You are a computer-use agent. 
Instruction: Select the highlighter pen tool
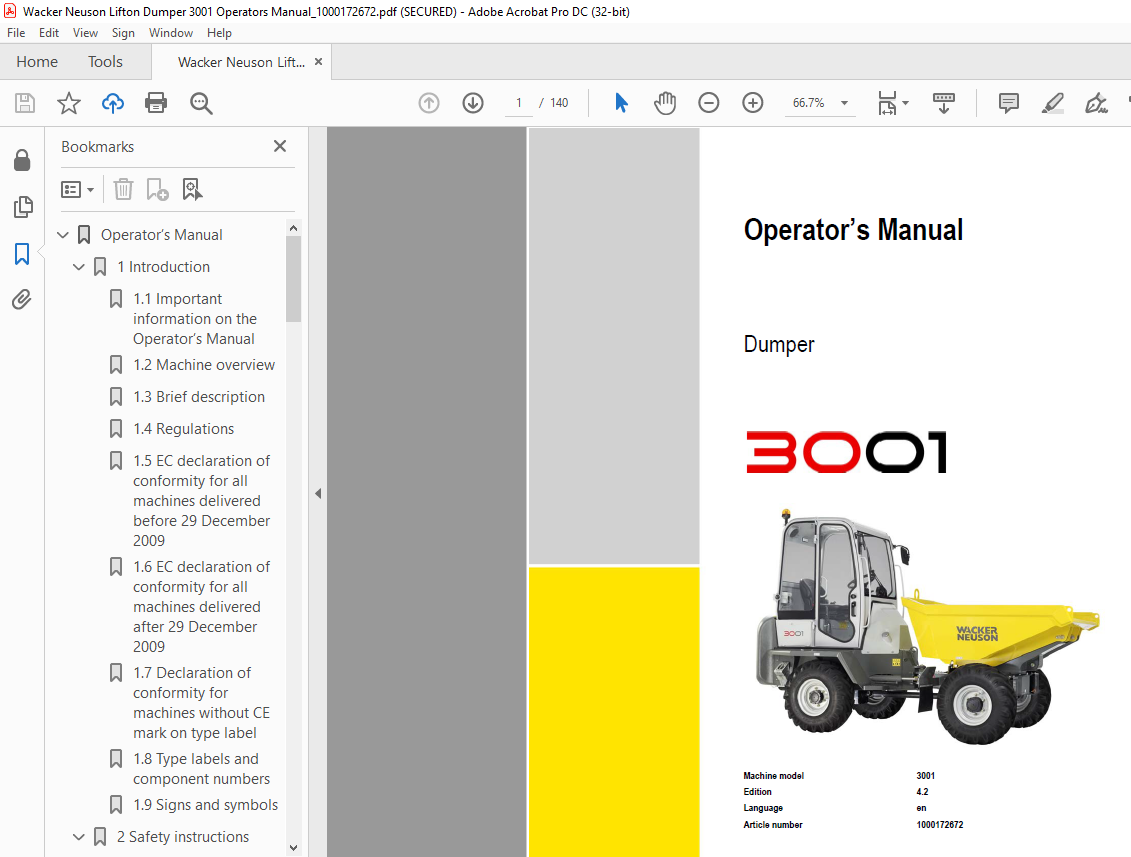(1052, 103)
